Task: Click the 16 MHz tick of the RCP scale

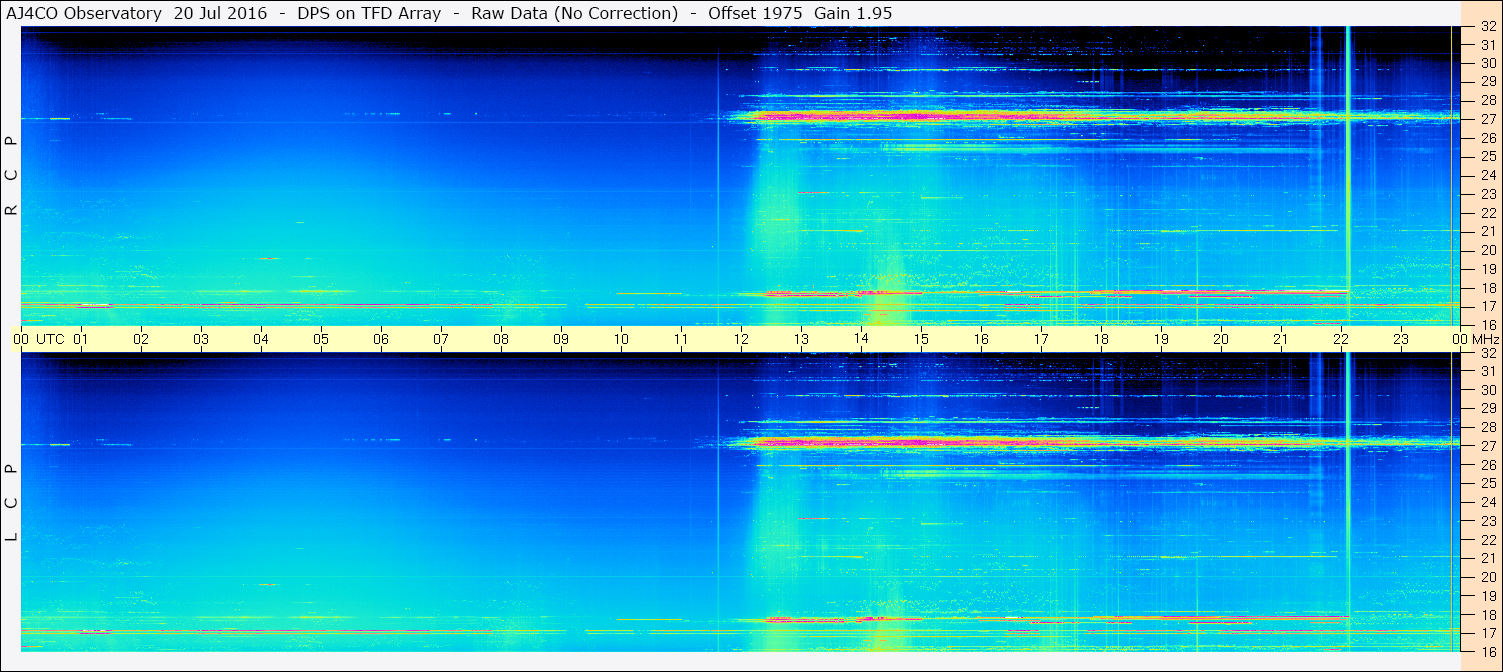Action: 1487,324
